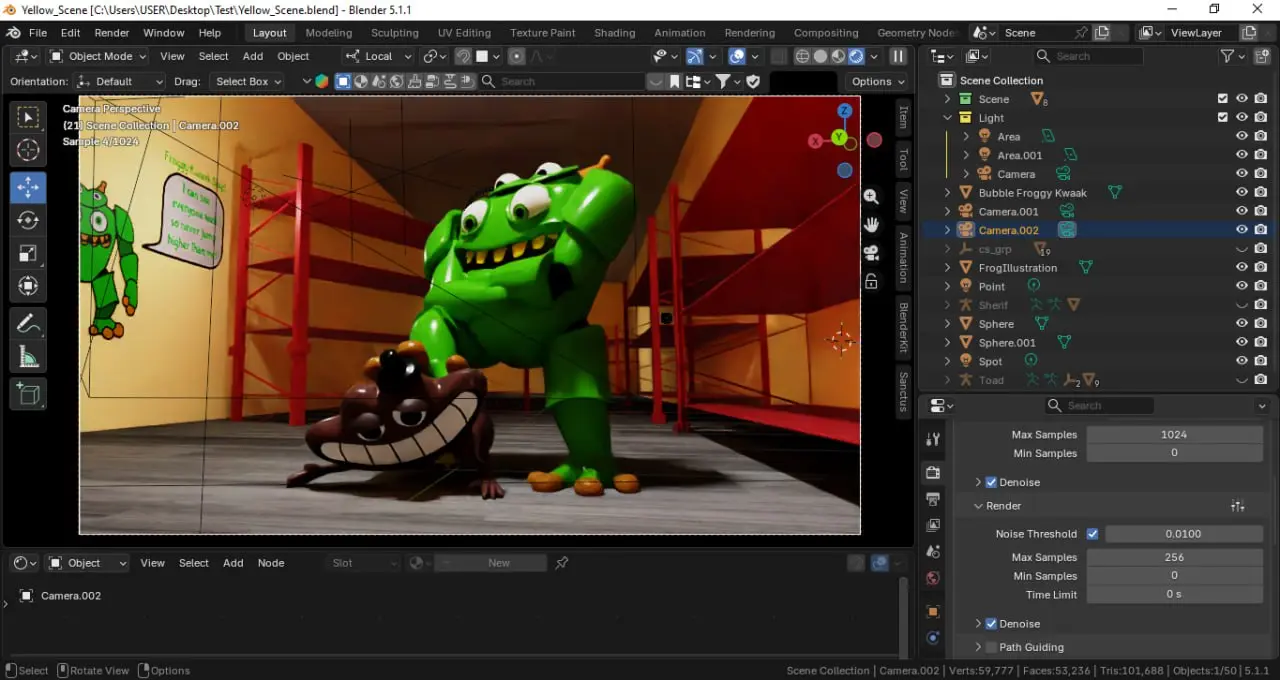The width and height of the screenshot is (1280, 680).
Task: Switch to wireframe viewport shading
Action: [x=802, y=56]
